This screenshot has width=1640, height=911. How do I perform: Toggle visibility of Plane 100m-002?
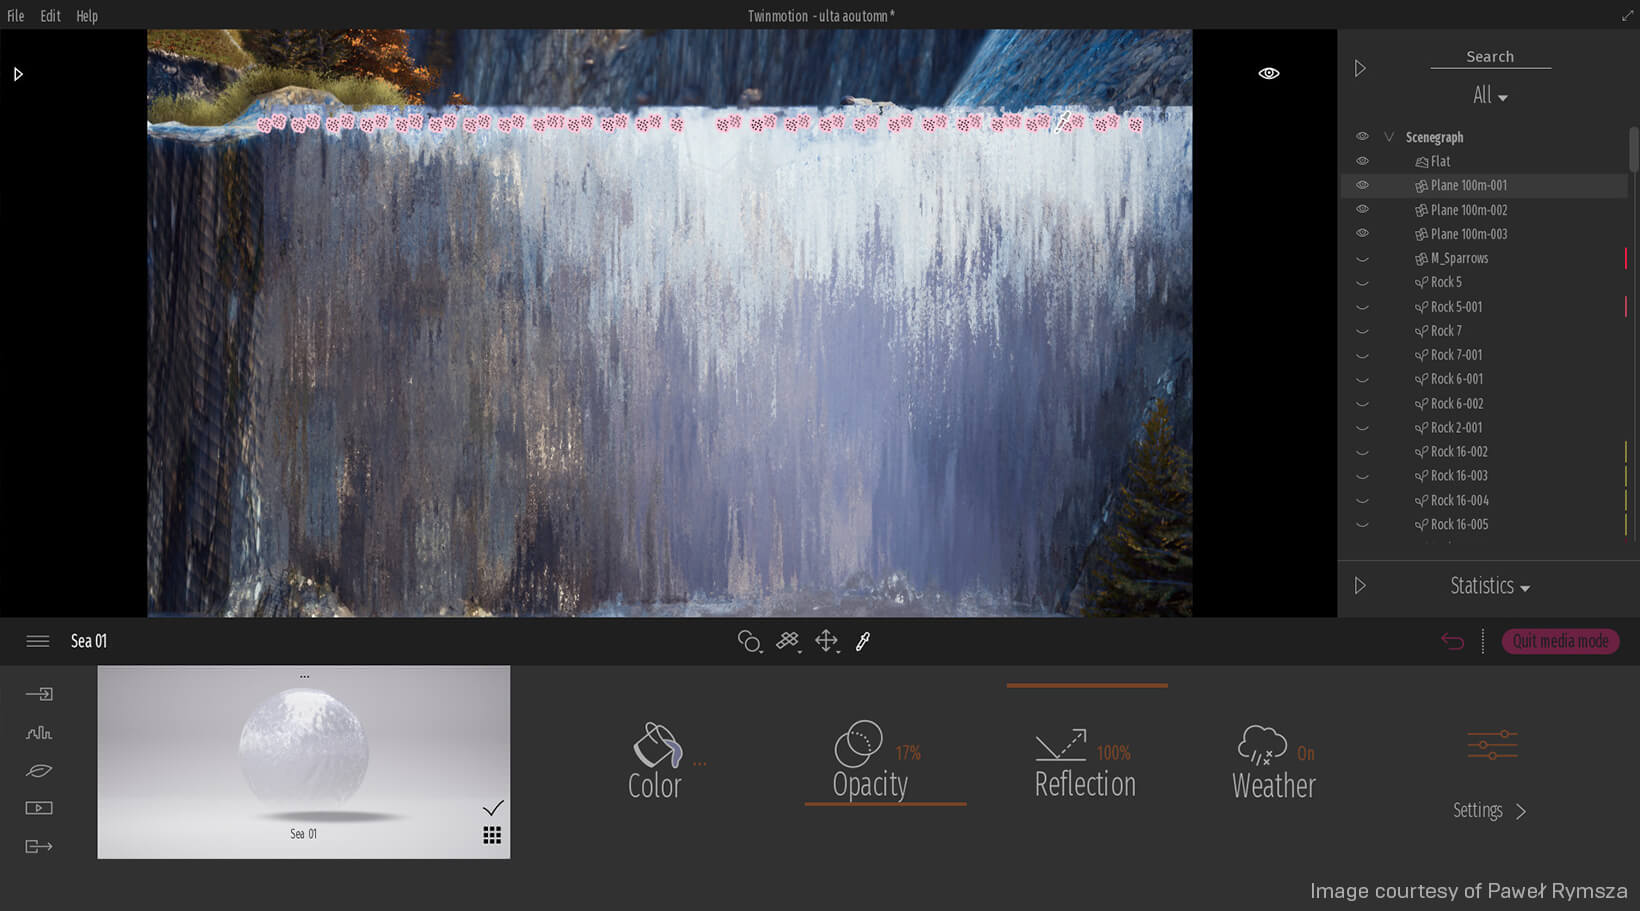pyautogui.click(x=1362, y=209)
